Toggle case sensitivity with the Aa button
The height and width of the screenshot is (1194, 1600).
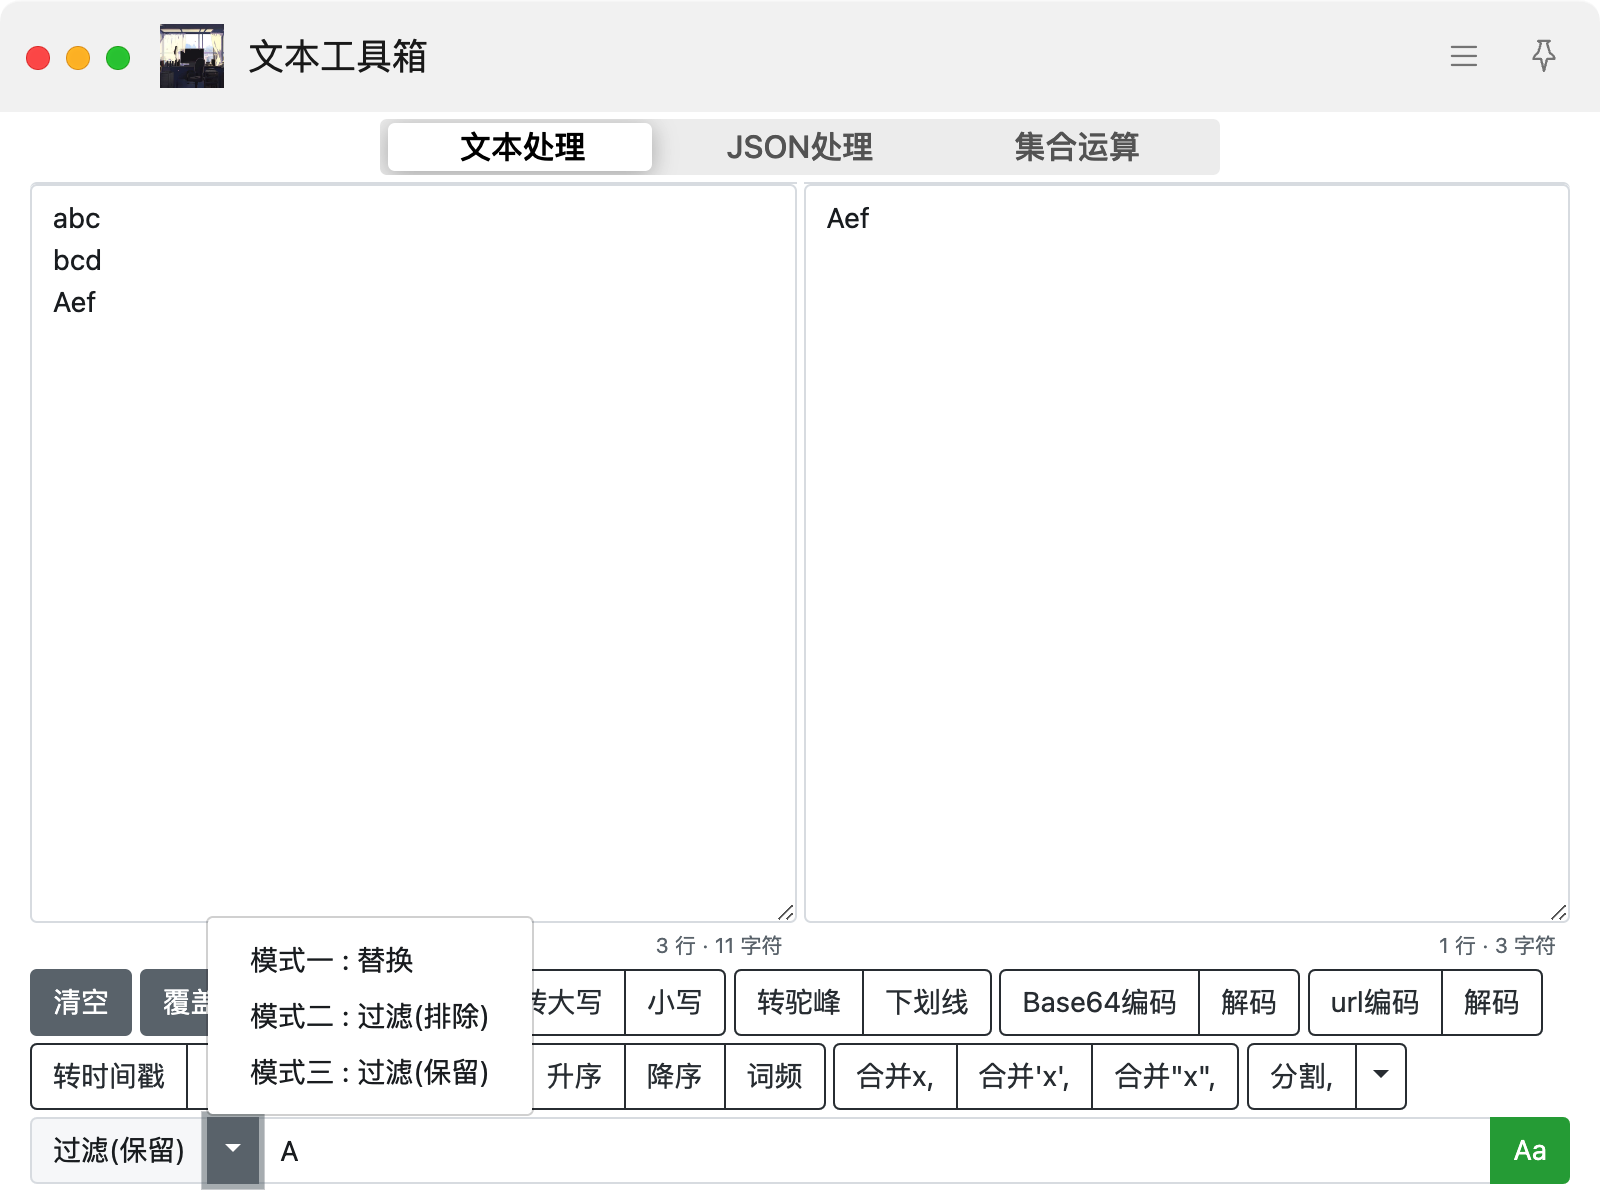click(x=1529, y=1150)
